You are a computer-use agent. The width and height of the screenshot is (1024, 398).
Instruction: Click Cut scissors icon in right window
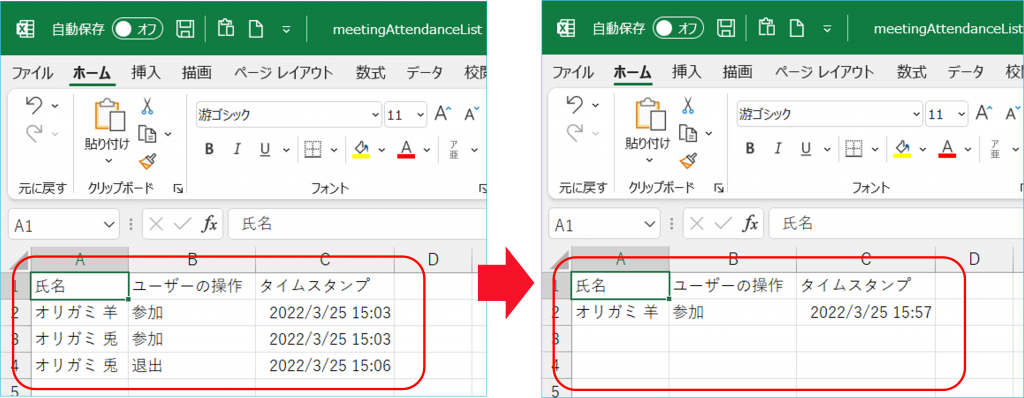pos(688,105)
